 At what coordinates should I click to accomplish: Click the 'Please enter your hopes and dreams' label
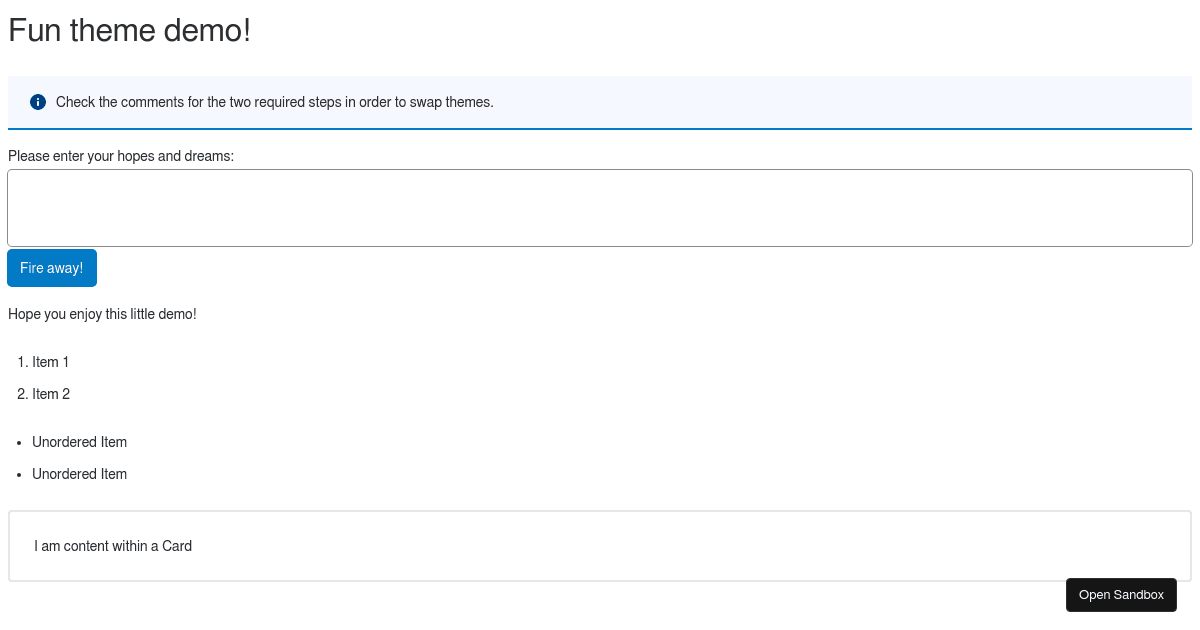point(120,156)
